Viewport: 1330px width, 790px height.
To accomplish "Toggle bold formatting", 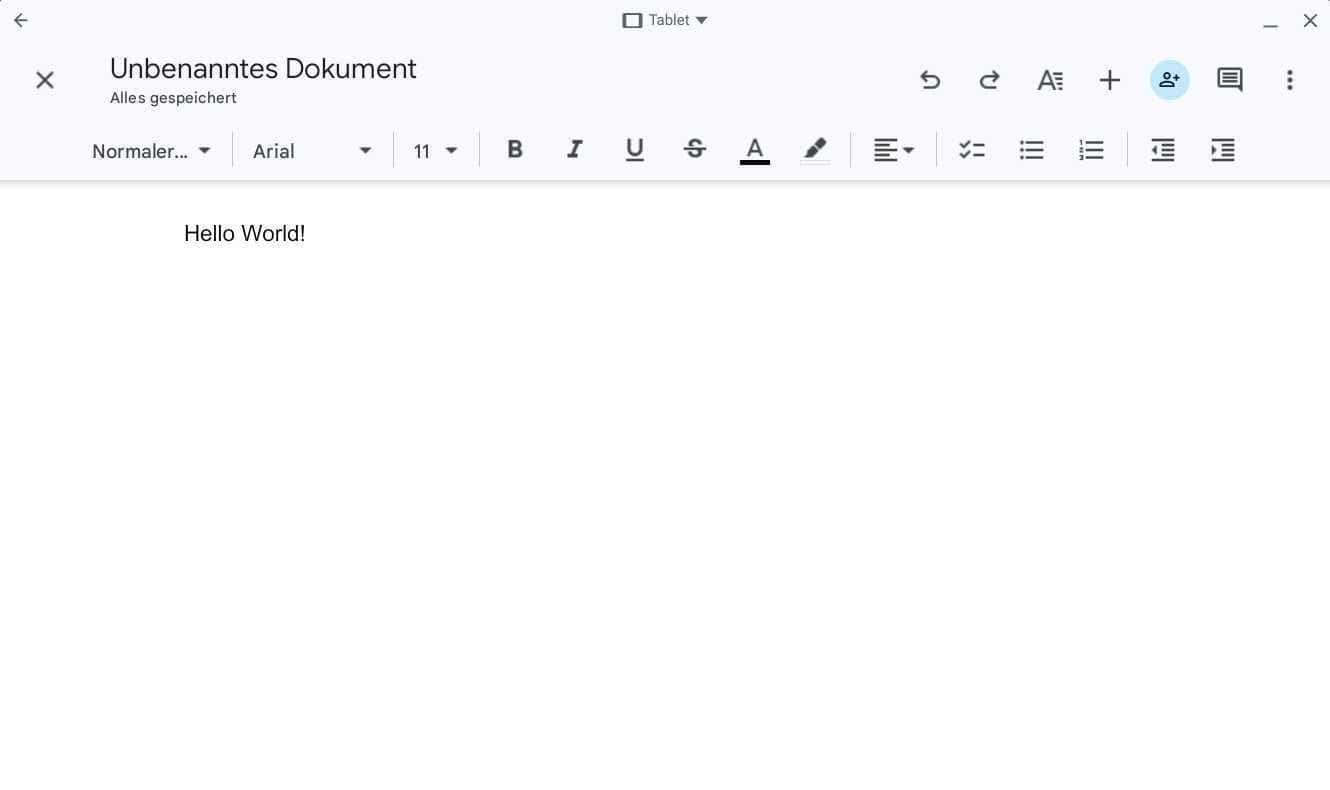I will (515, 150).
